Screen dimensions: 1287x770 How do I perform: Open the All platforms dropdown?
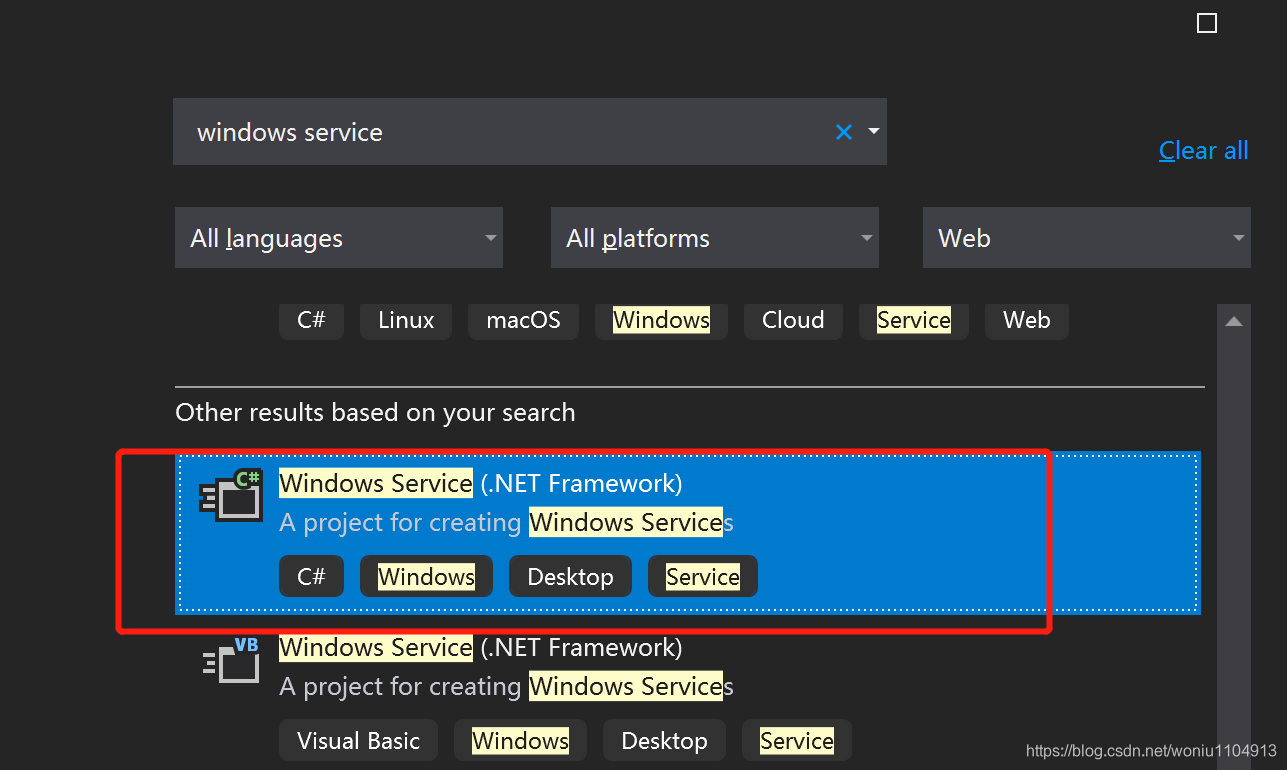tap(714, 237)
